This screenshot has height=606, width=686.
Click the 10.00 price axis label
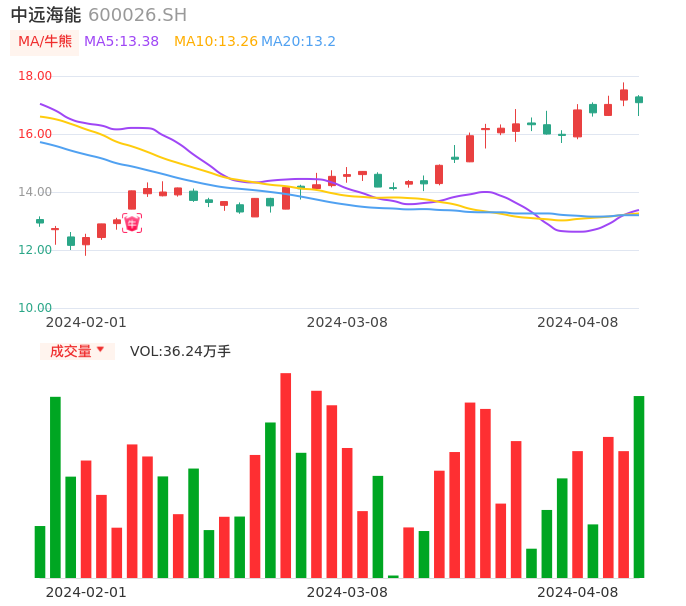35,308
